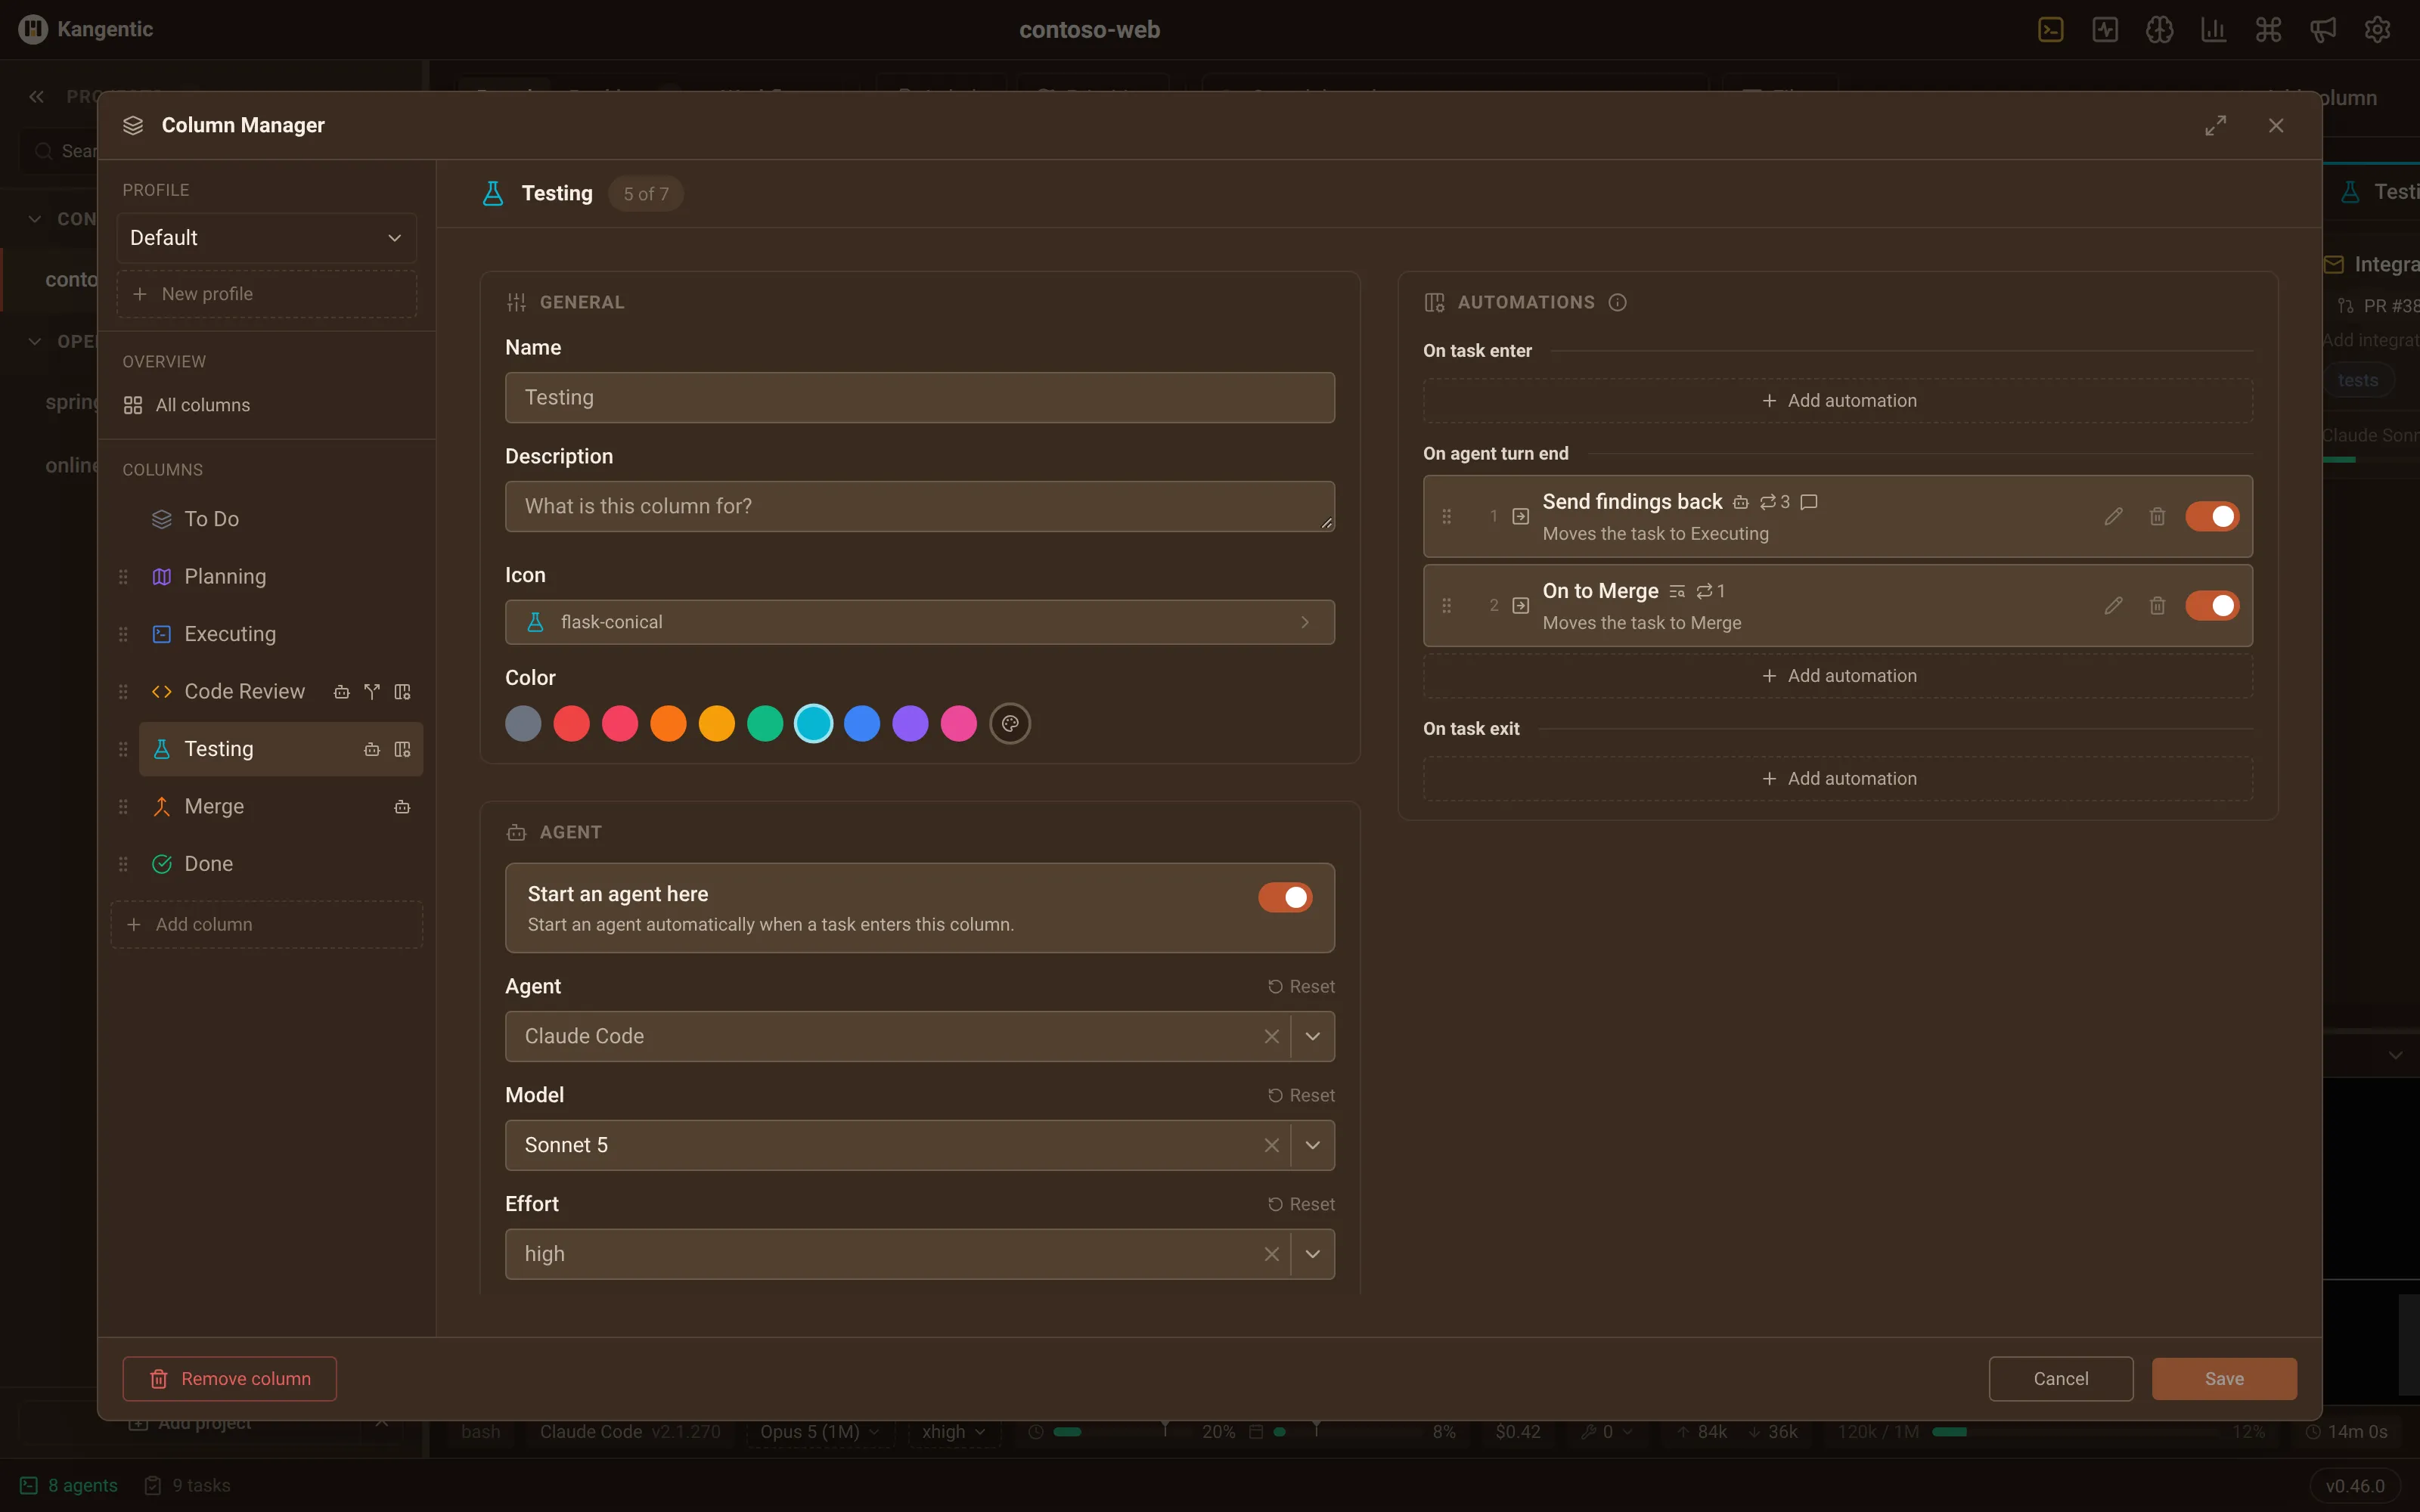
Task: Choose the purple color swatch
Action: point(910,724)
